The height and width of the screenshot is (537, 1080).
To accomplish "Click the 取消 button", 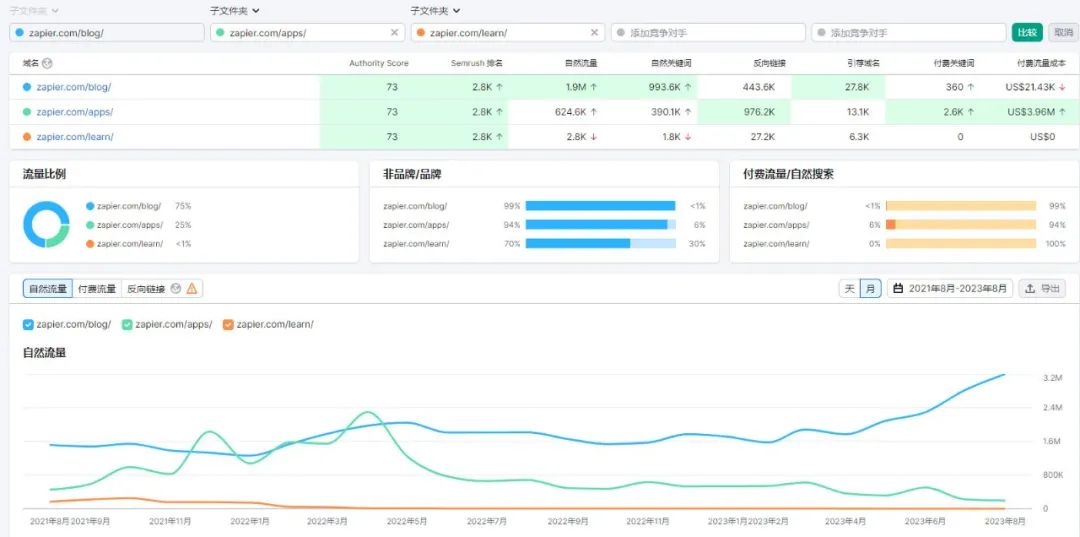I will pyautogui.click(x=1063, y=32).
